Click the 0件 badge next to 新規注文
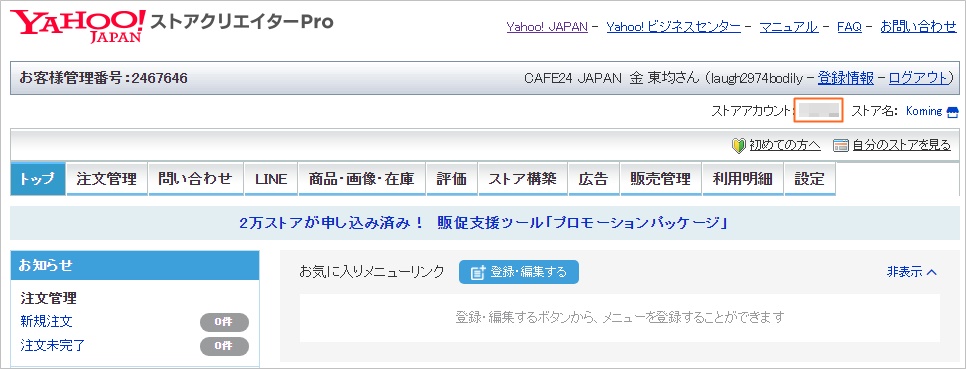This screenshot has width=966, height=369. 224,322
